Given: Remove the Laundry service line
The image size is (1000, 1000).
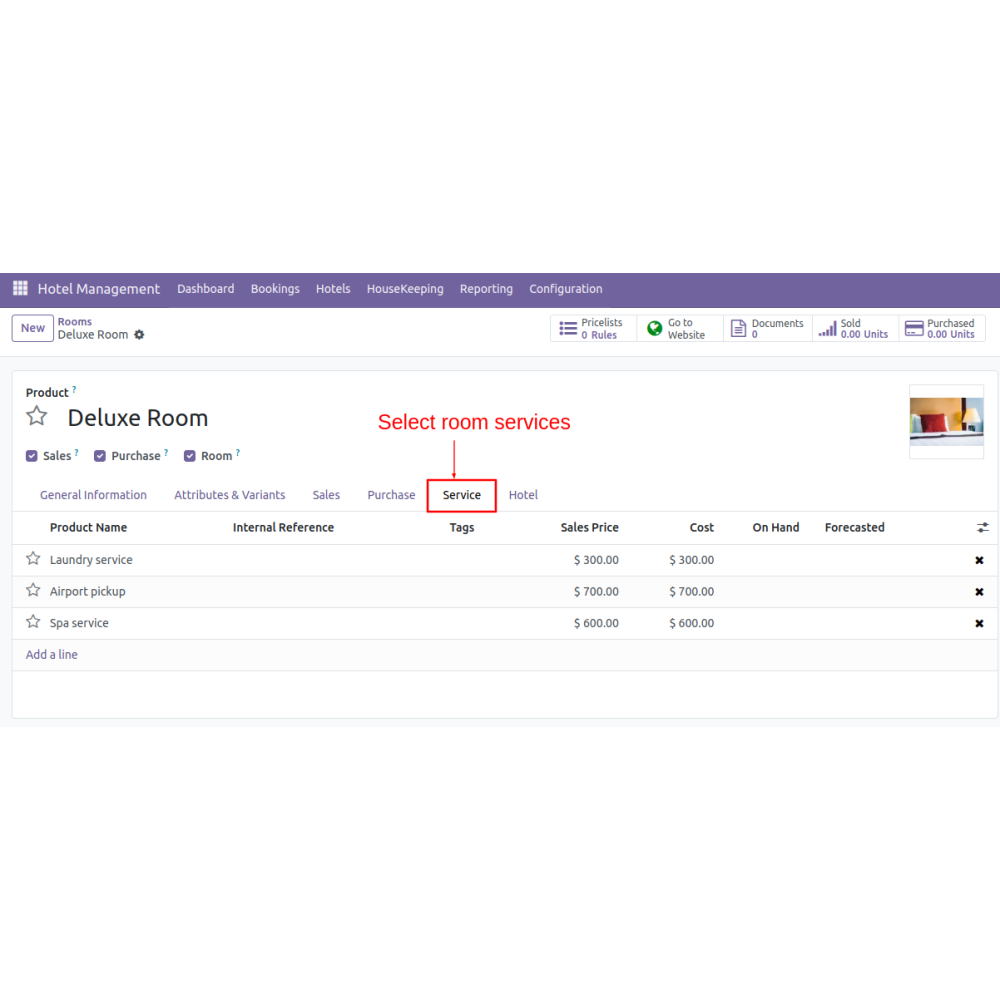Looking at the screenshot, I should (979, 560).
